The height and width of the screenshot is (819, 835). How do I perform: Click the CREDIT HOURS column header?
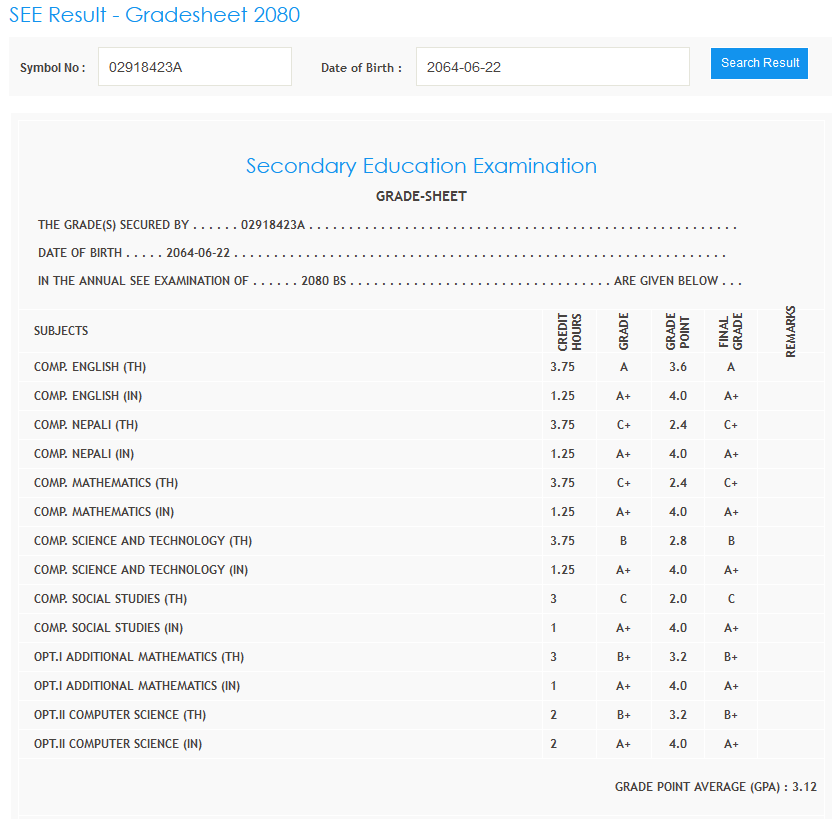click(x=569, y=332)
